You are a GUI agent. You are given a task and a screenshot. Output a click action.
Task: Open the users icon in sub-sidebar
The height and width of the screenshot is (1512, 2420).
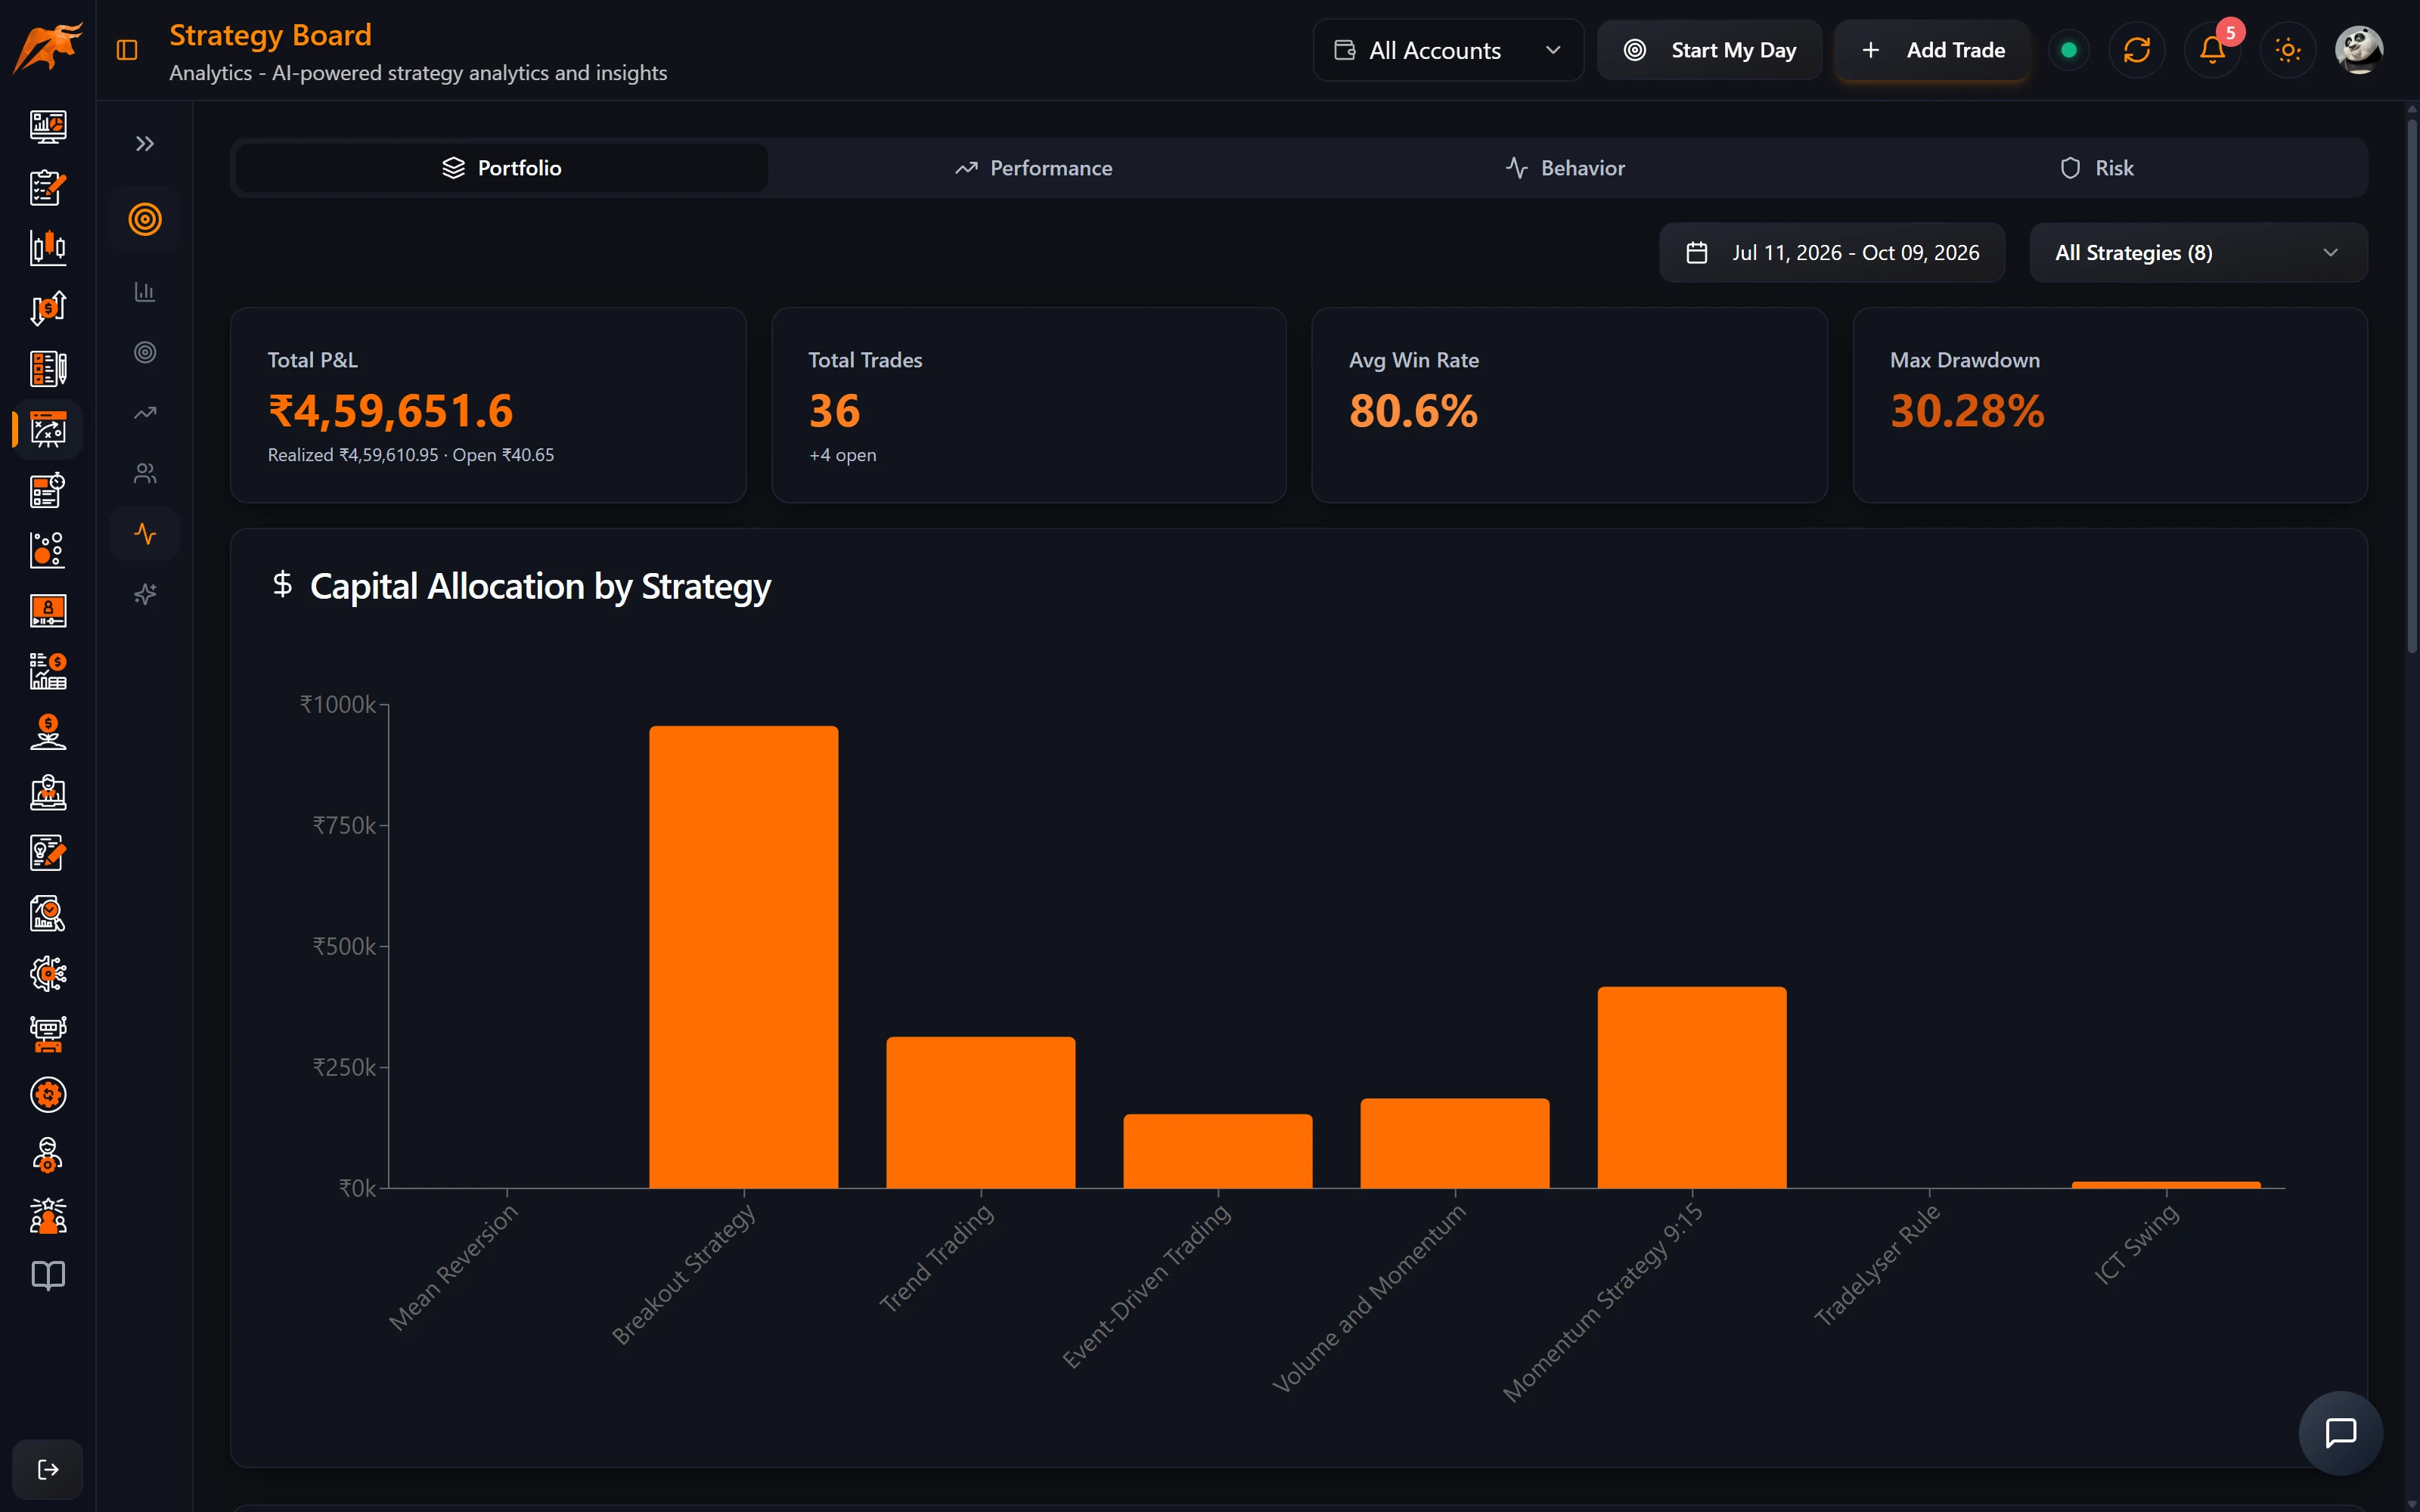[x=145, y=473]
